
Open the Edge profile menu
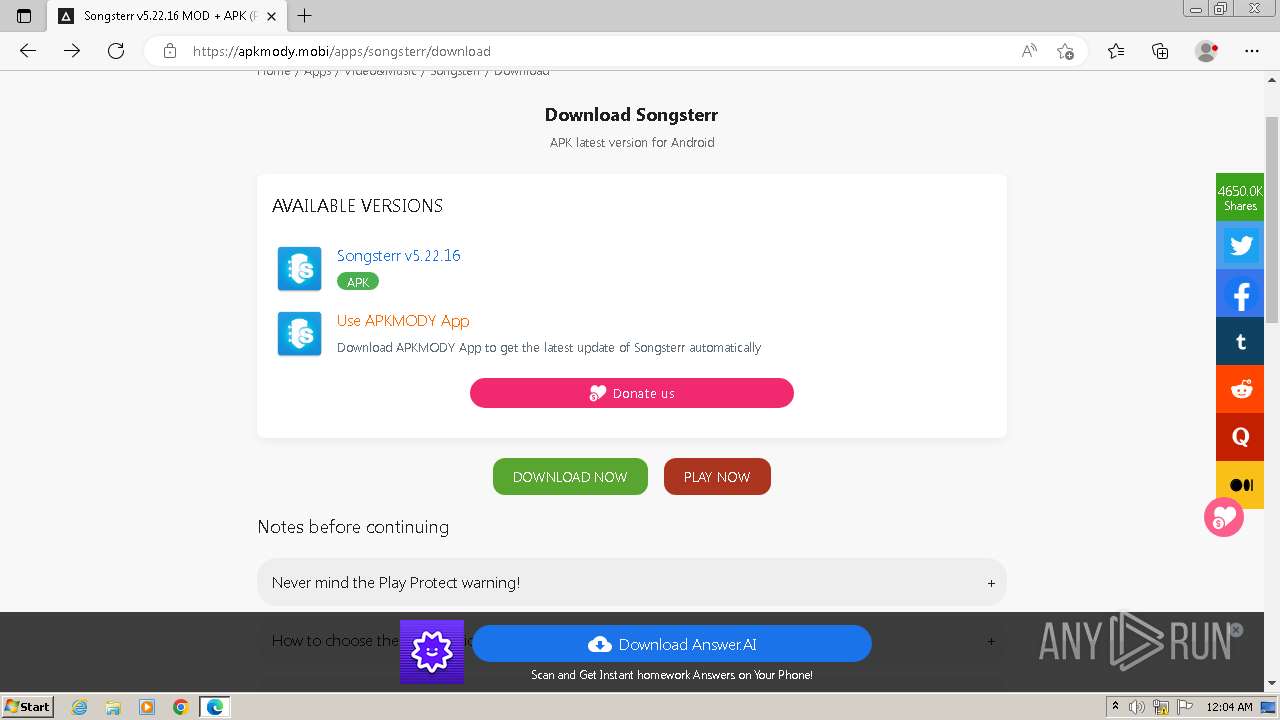click(x=1207, y=51)
